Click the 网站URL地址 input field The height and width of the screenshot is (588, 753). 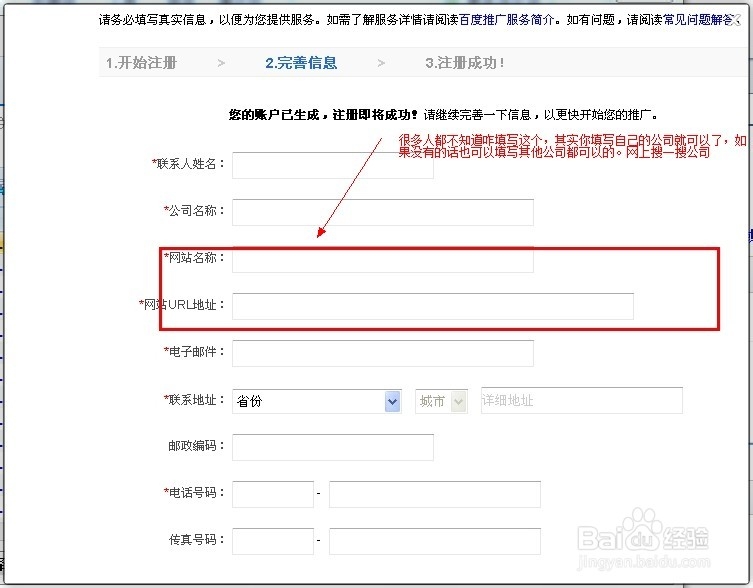point(433,306)
